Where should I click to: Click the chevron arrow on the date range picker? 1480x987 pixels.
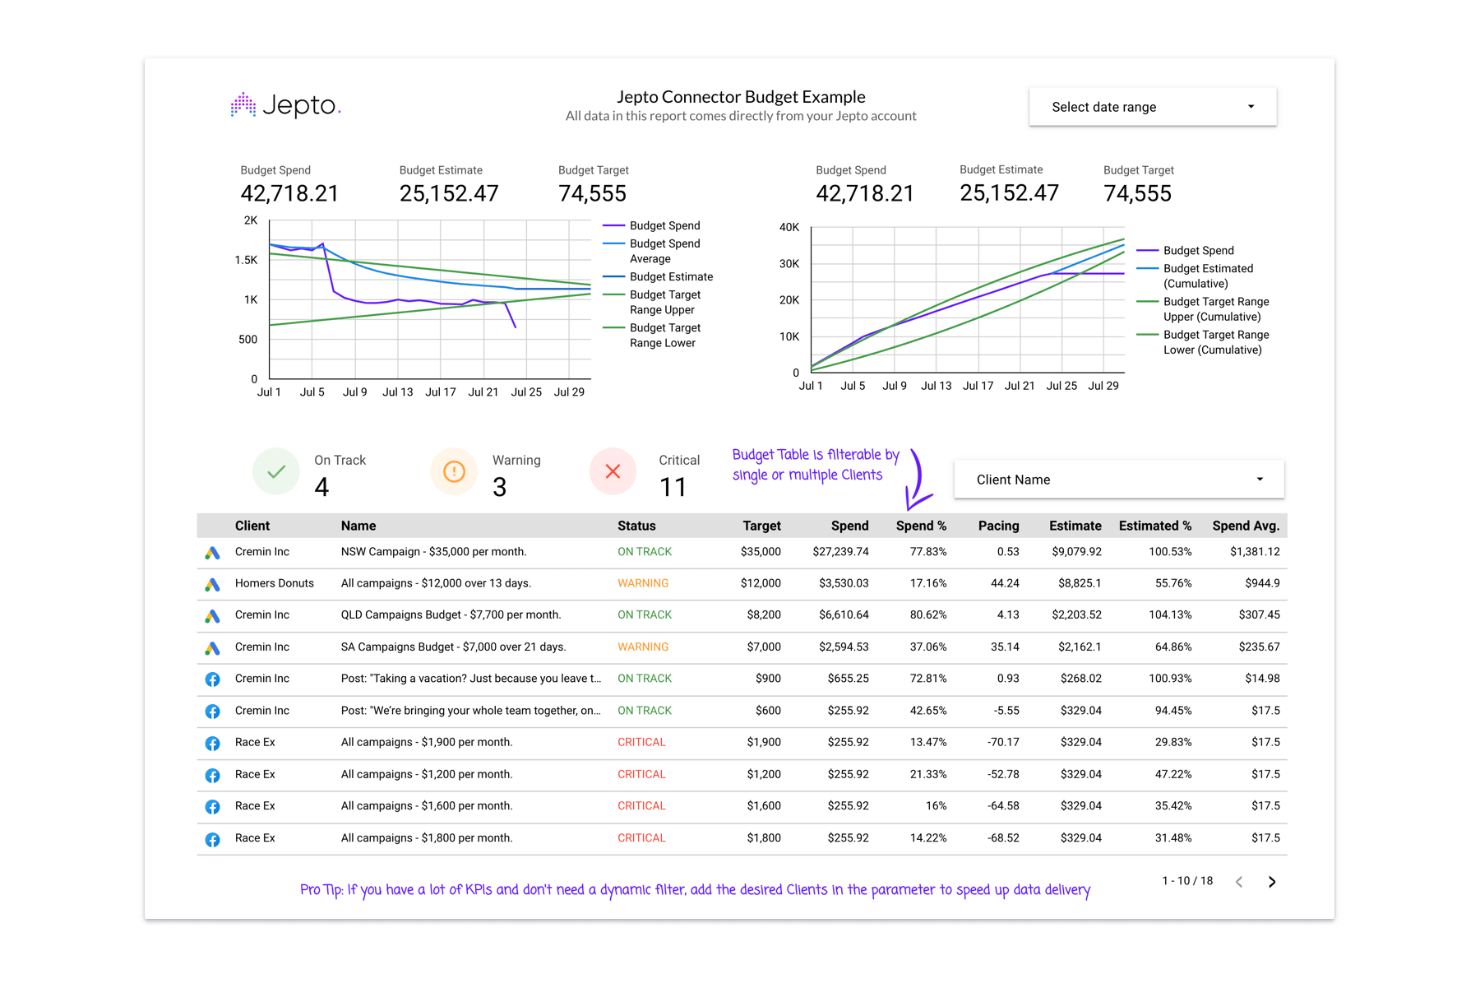coord(1249,105)
